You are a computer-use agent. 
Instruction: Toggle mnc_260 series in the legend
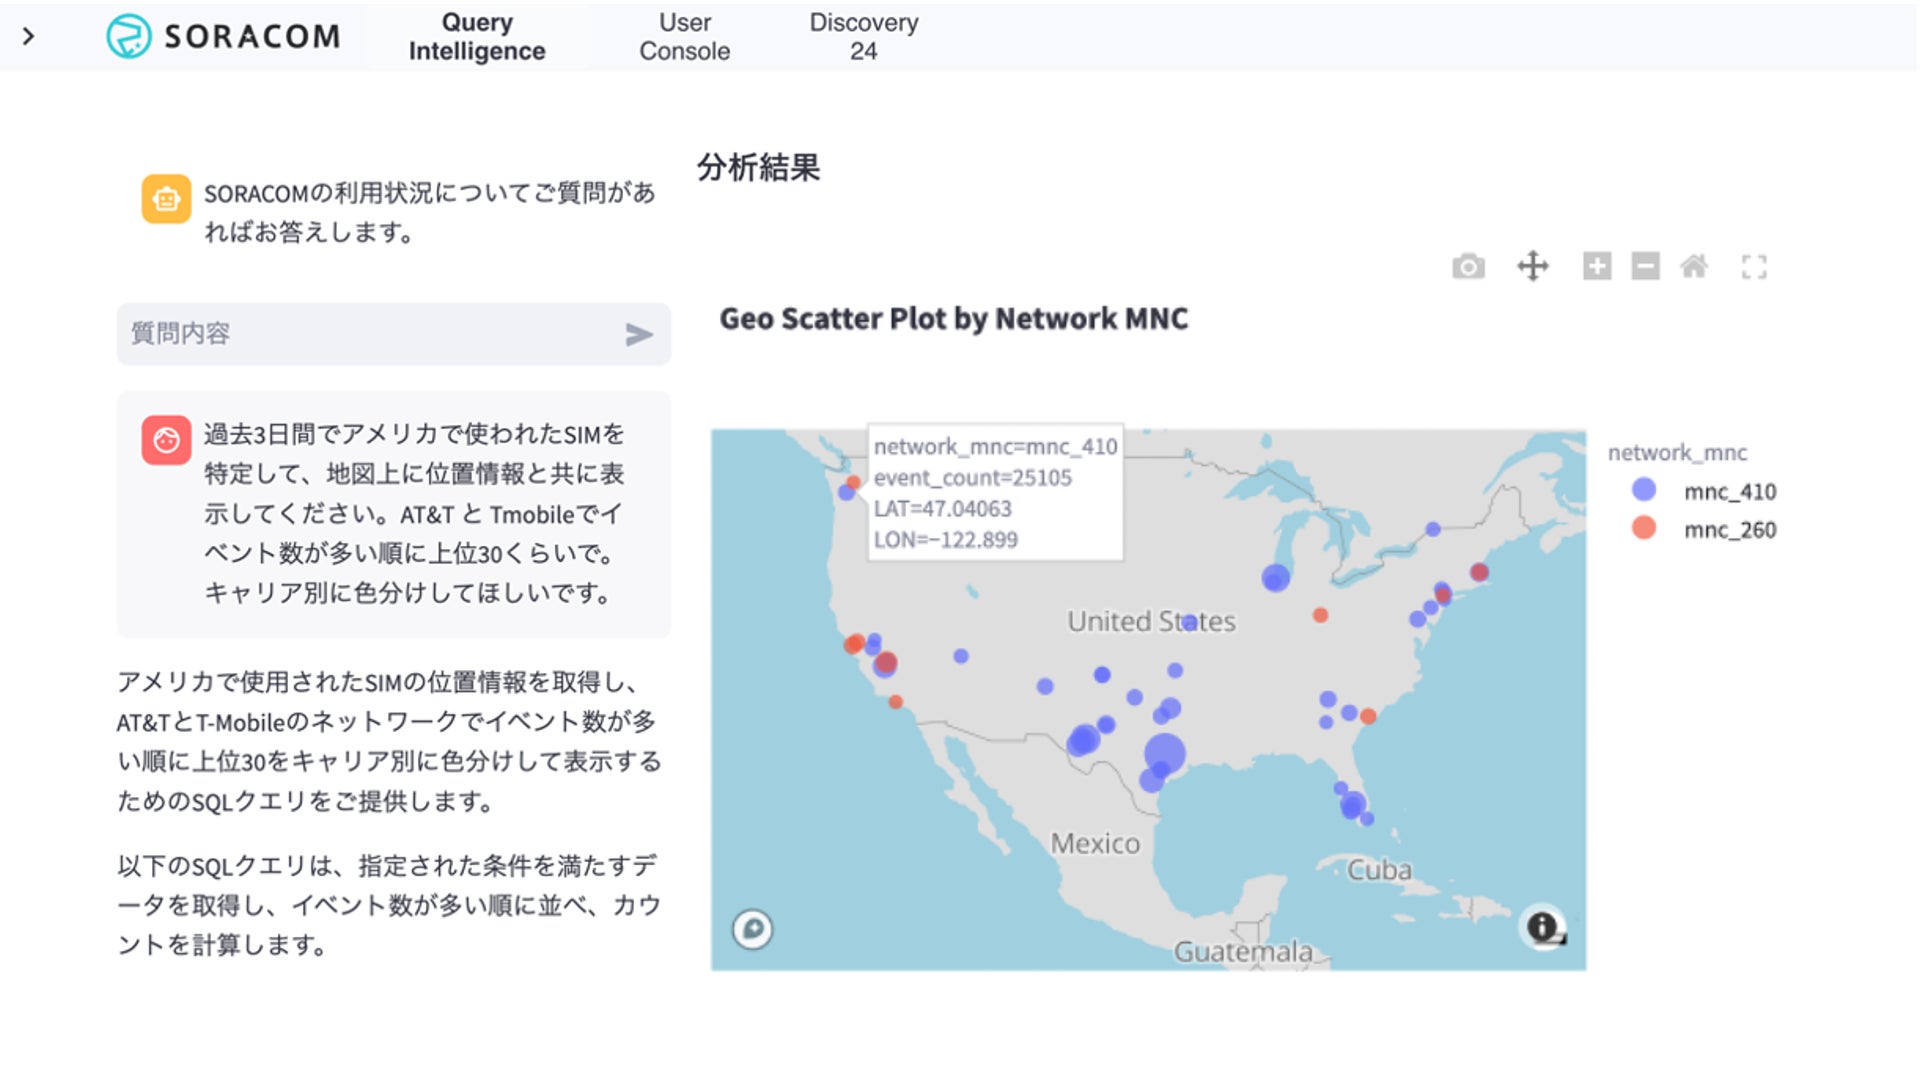(x=1729, y=530)
